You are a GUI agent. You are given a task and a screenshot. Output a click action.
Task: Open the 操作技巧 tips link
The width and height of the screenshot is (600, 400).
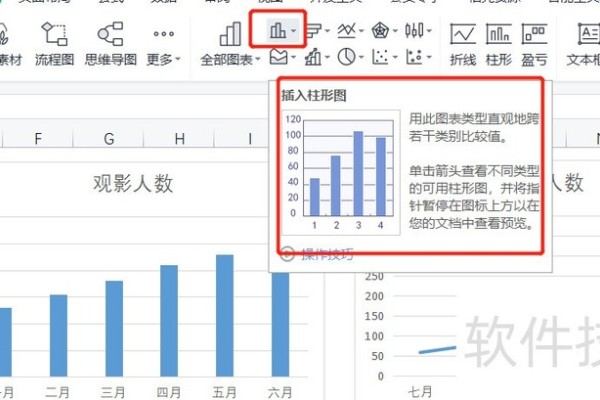[x=327, y=254]
